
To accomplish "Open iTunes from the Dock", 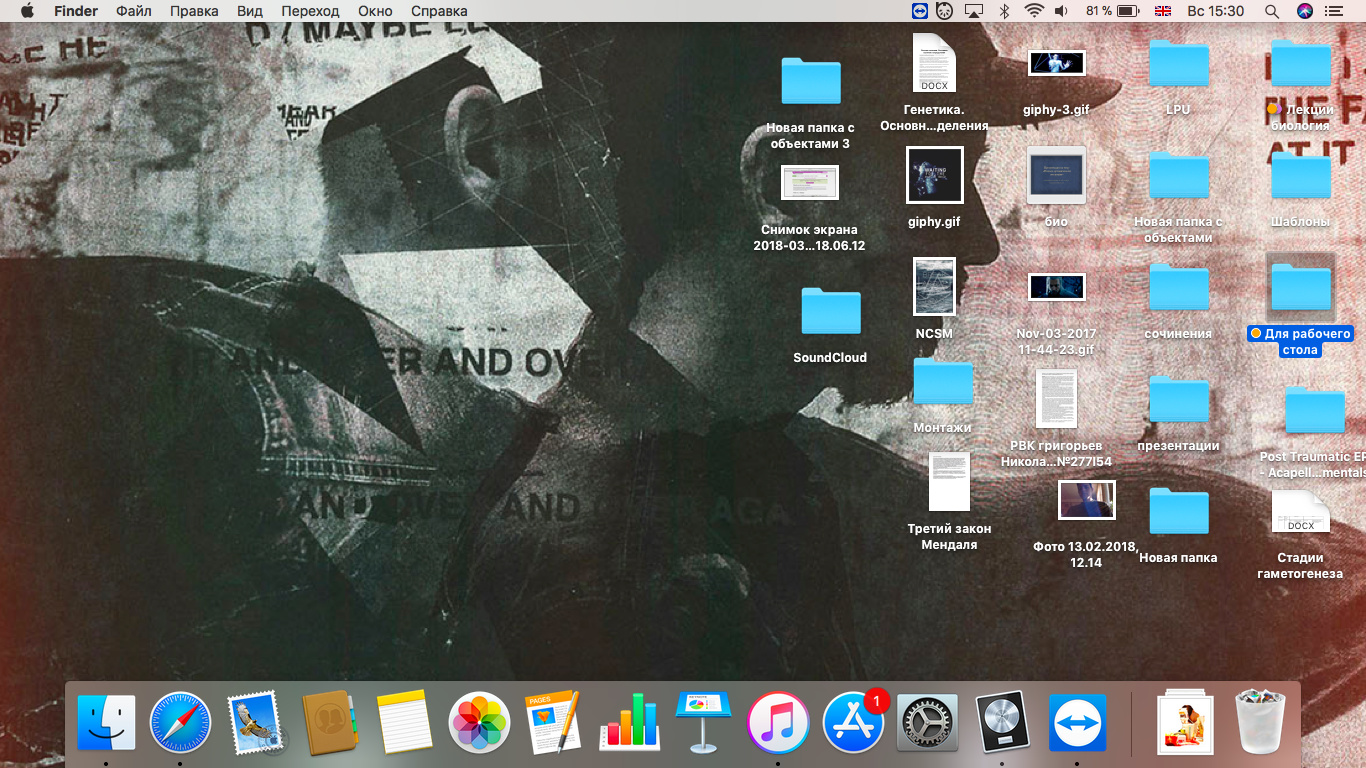I will [778, 723].
